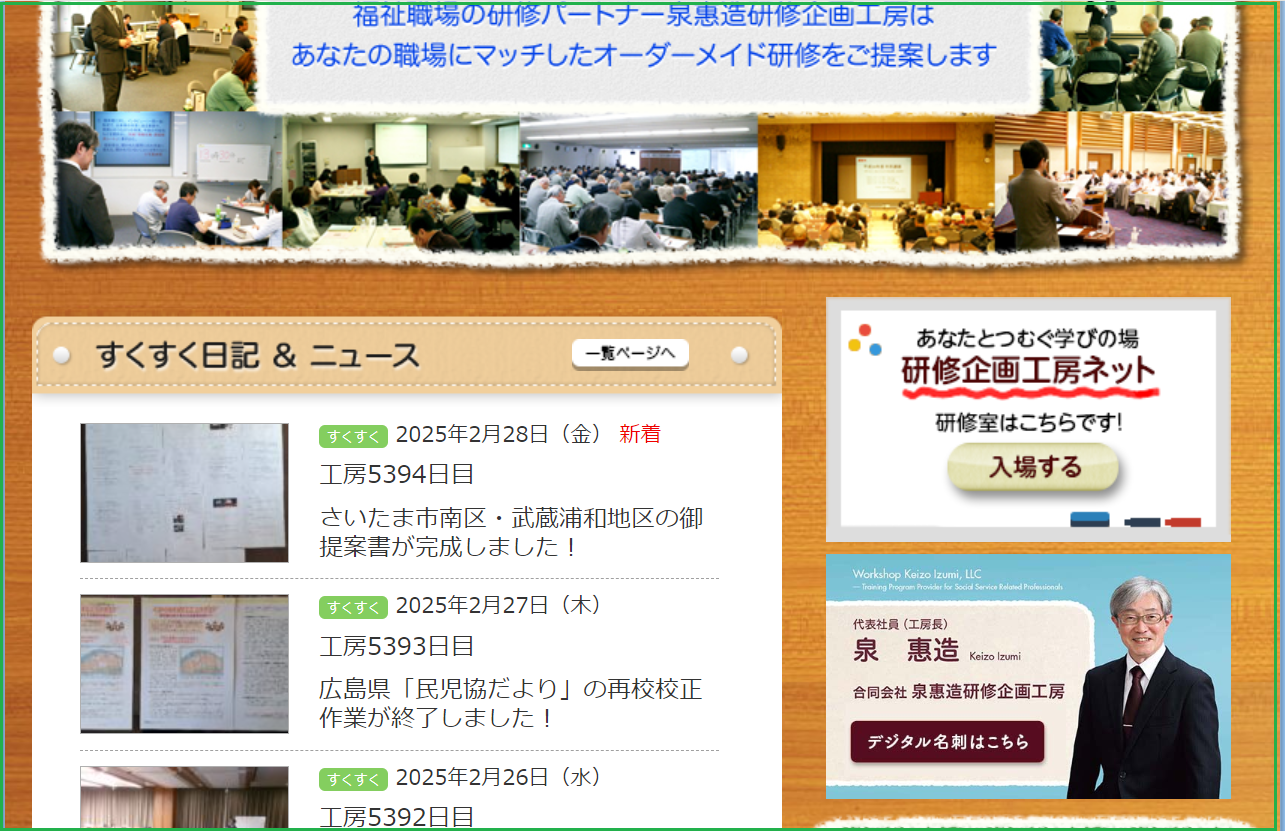Open the 工房5394日目 title
The height and width of the screenshot is (831, 1285).
point(397,475)
